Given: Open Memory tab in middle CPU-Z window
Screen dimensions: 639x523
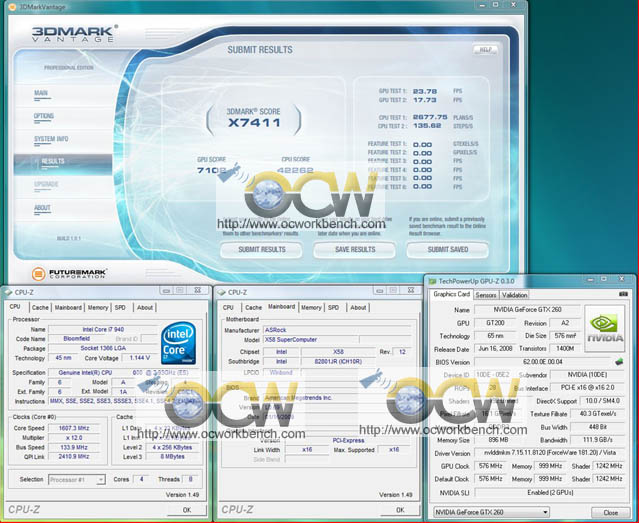Looking at the screenshot, I should 311,307.
